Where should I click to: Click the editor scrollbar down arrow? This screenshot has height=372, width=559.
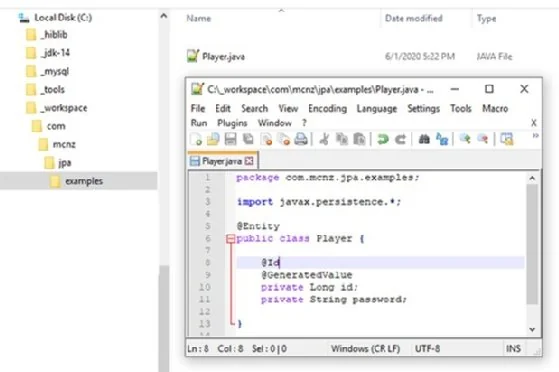click(x=532, y=330)
